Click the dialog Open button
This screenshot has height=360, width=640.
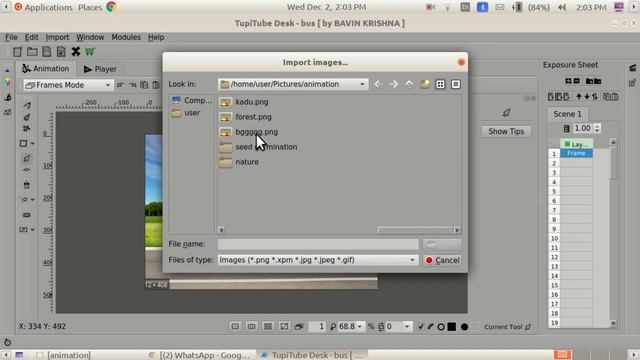(x=442, y=244)
